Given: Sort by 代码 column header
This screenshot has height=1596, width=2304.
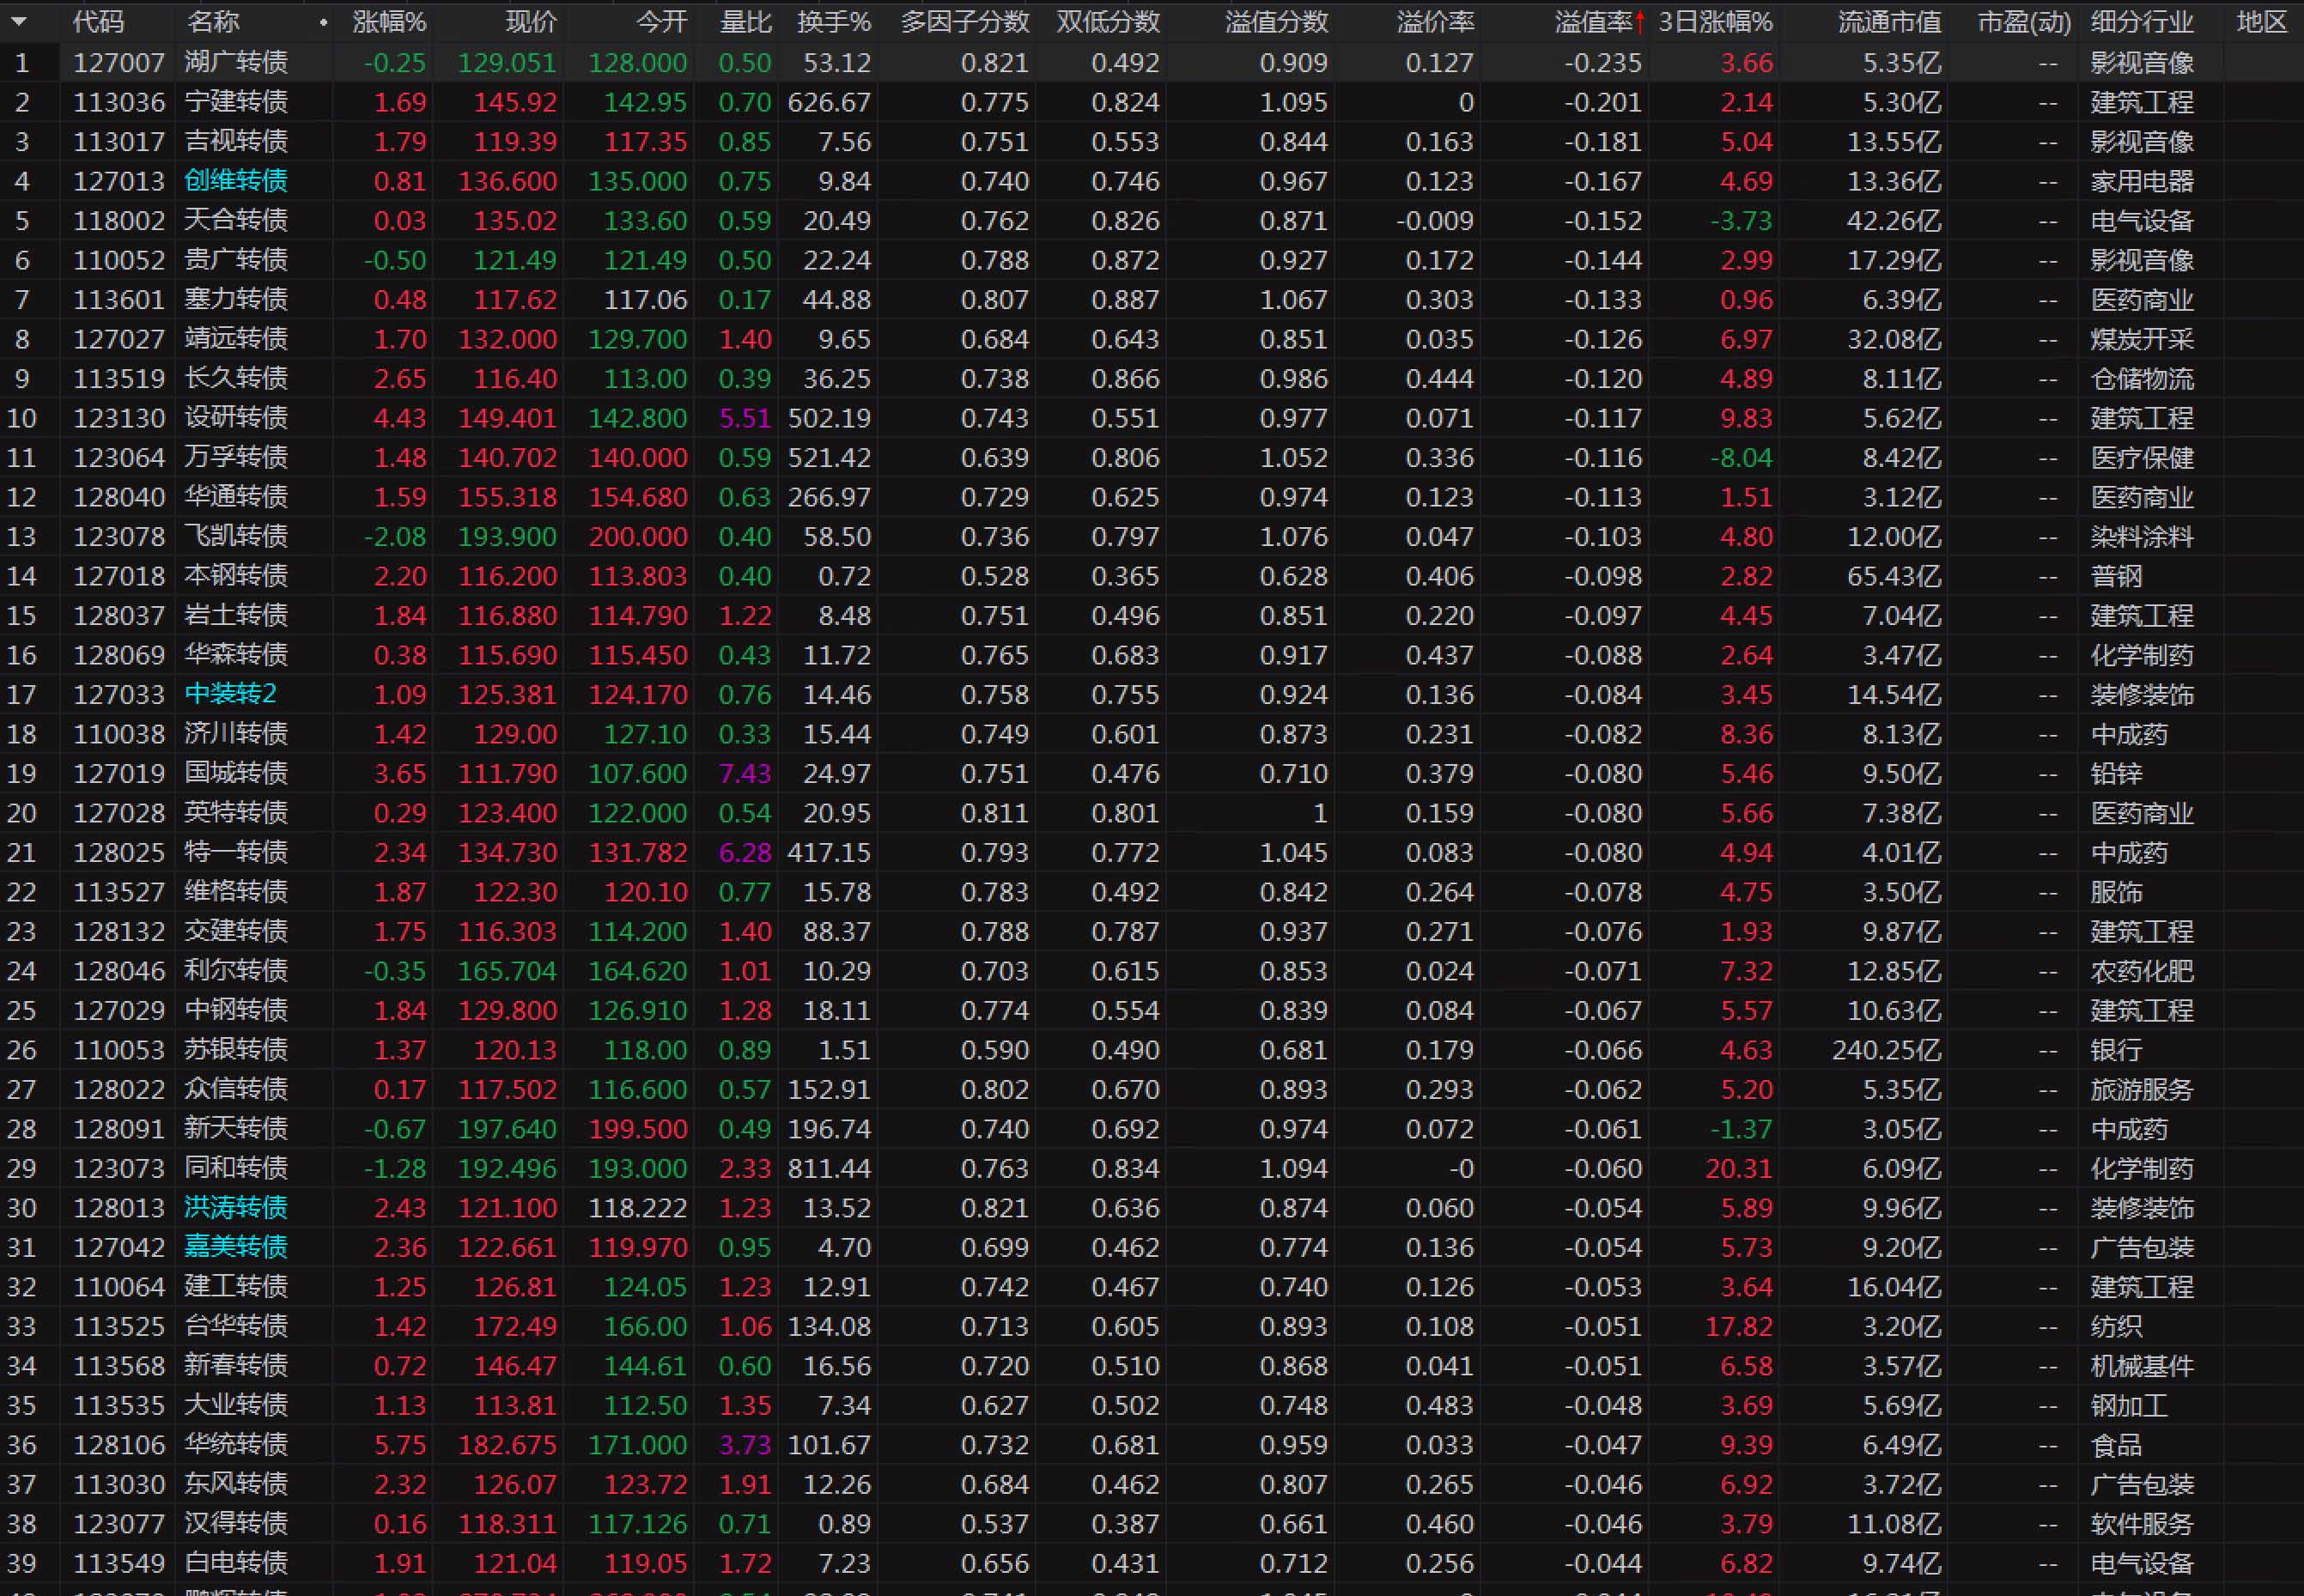Looking at the screenshot, I should [x=98, y=22].
